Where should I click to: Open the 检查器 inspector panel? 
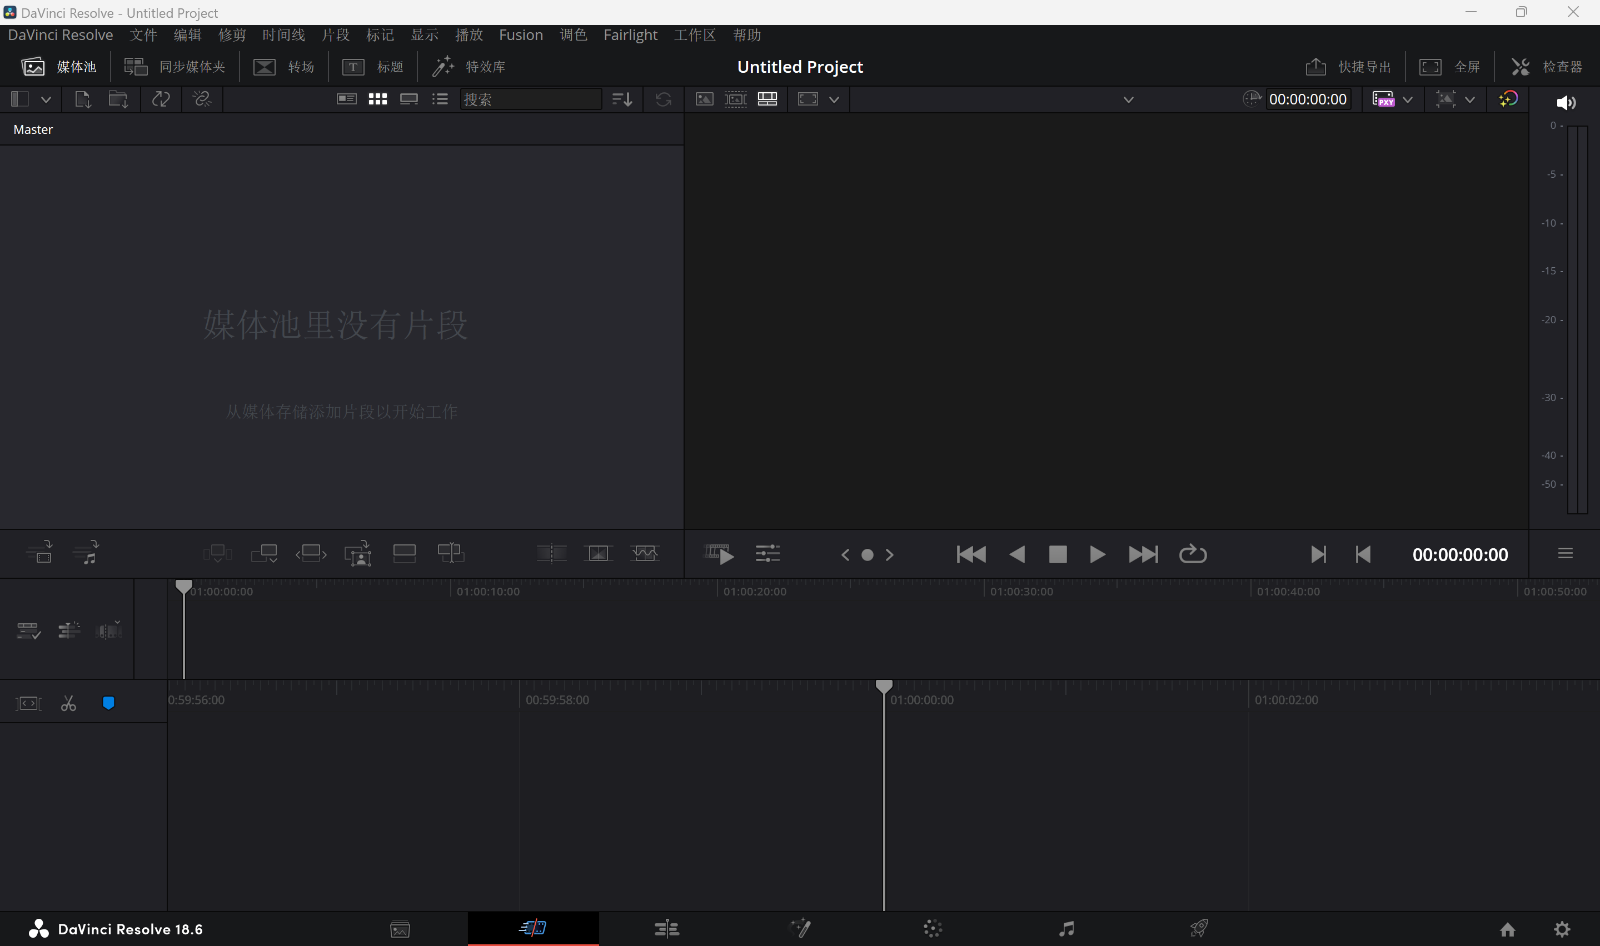pos(1546,67)
